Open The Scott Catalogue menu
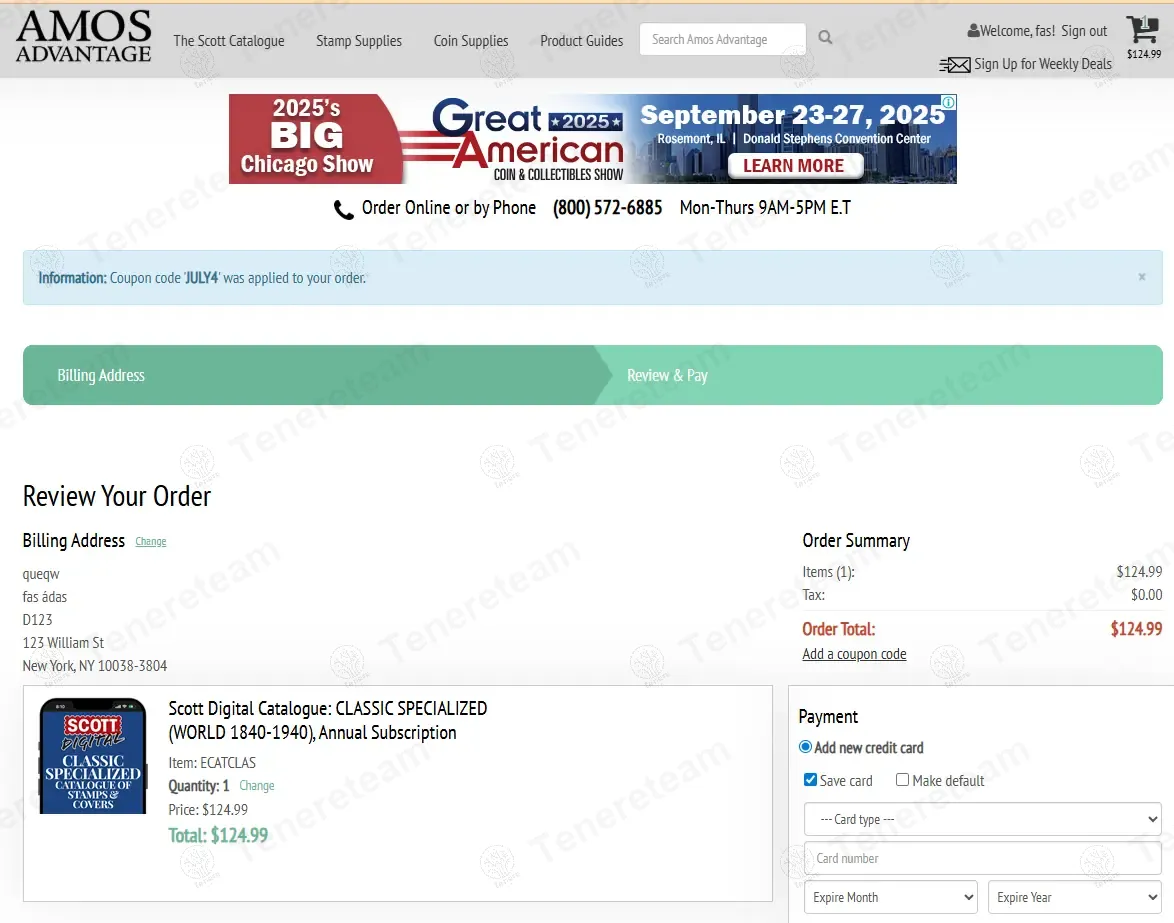This screenshot has height=923, width=1174. (x=229, y=41)
